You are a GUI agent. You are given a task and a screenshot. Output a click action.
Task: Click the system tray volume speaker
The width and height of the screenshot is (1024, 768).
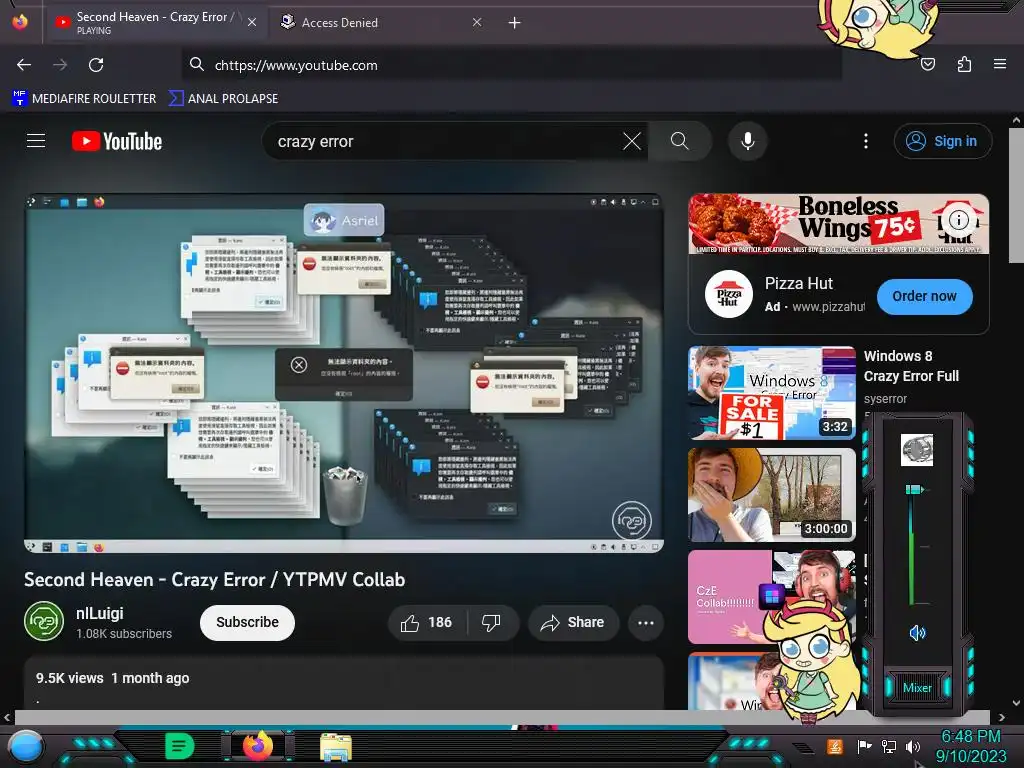pyautogui.click(x=913, y=746)
